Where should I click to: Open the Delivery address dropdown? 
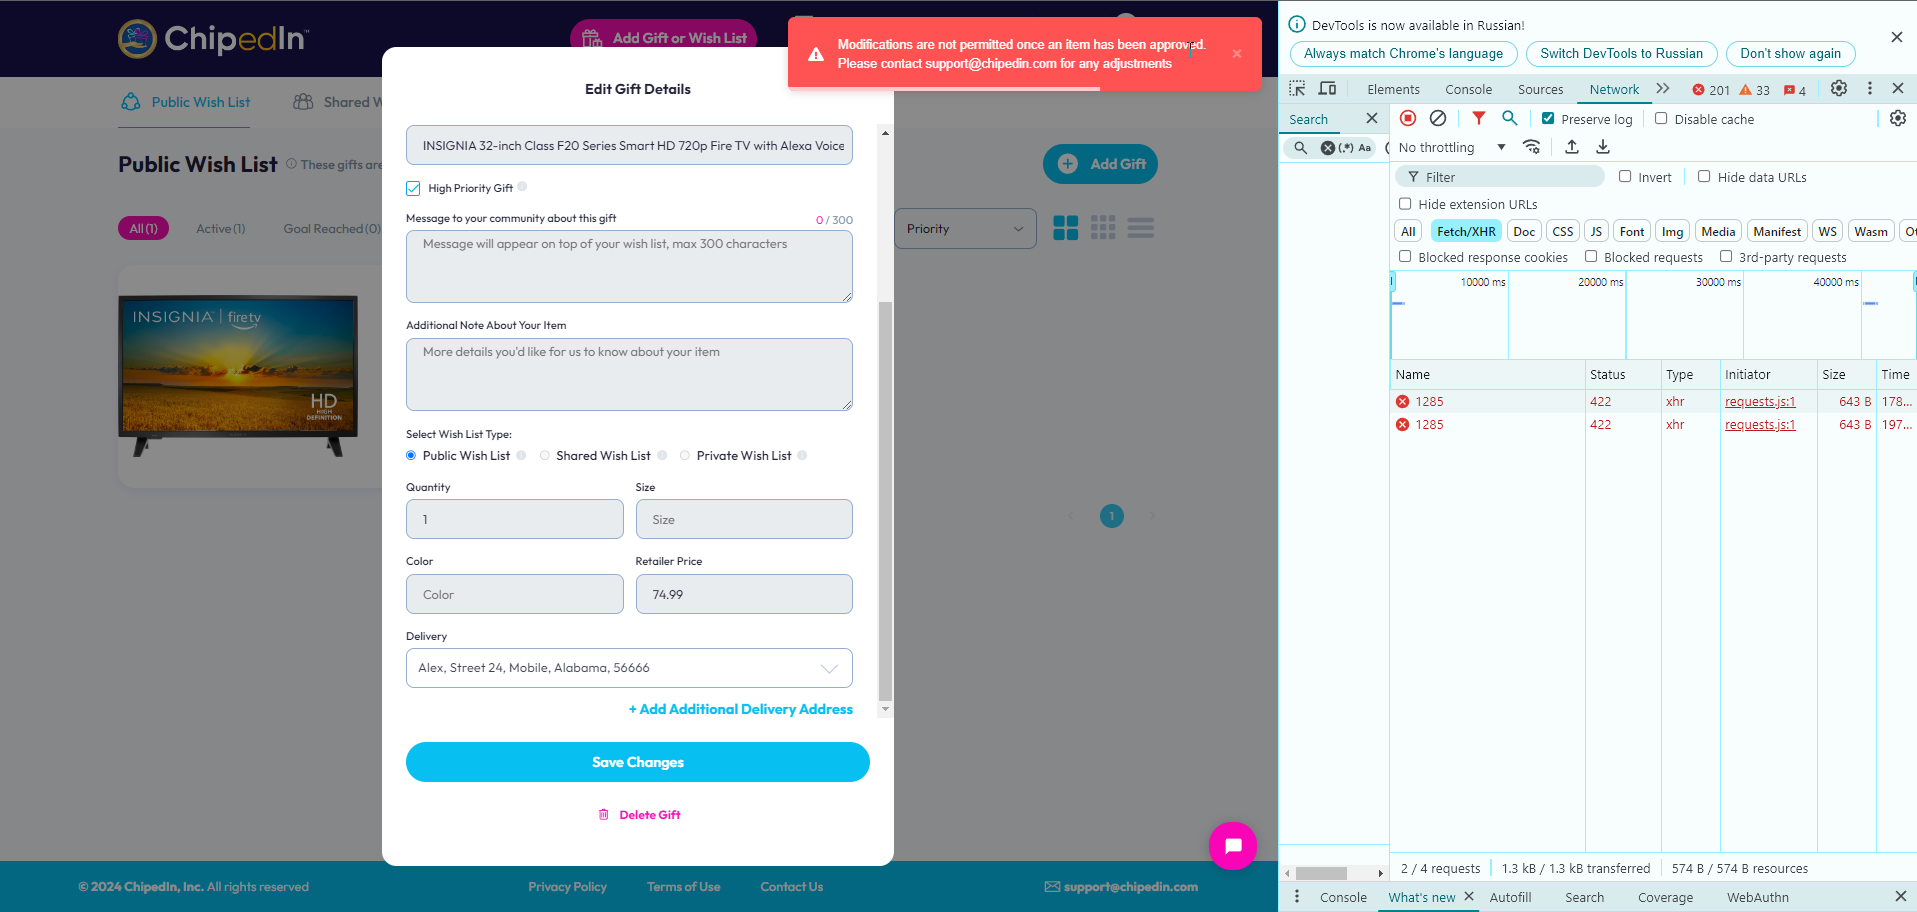[x=629, y=668]
